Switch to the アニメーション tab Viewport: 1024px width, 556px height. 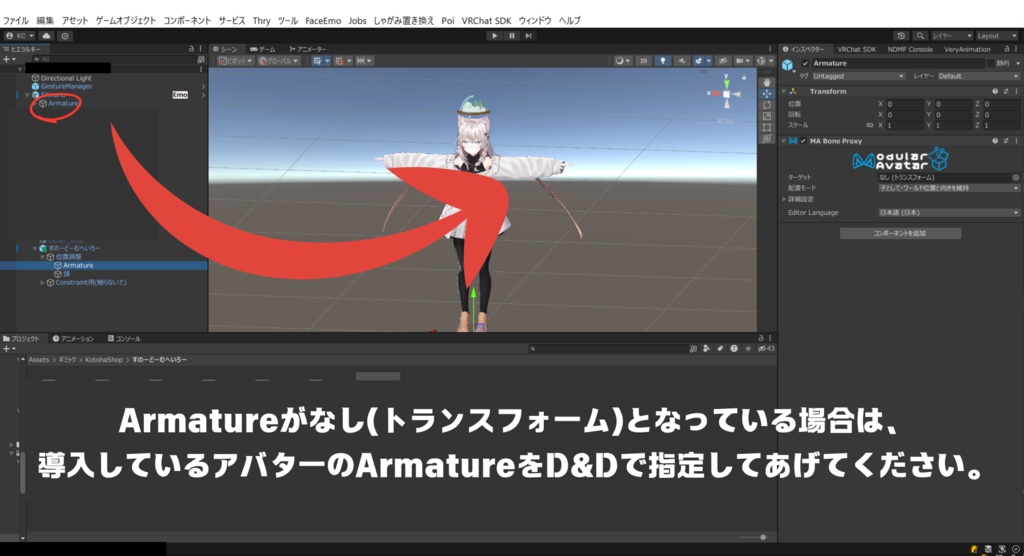pos(73,338)
